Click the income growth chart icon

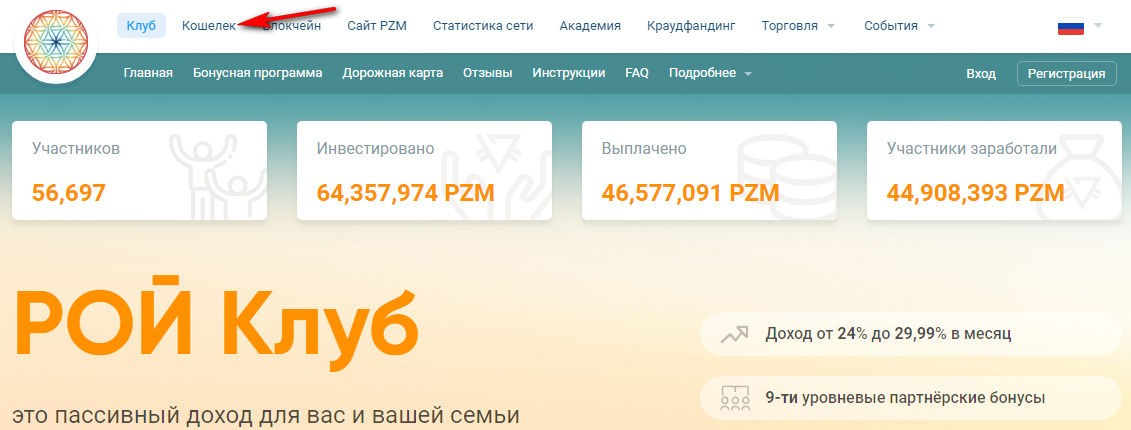point(732,335)
